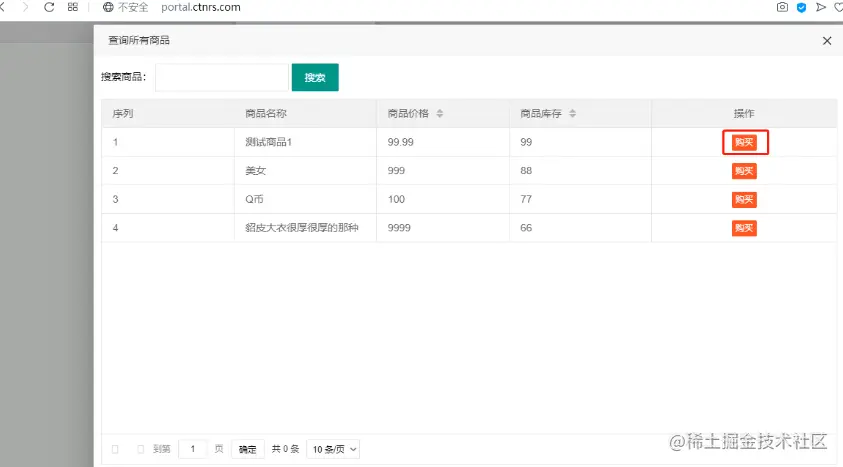This screenshot has width=843, height=467.
Task: Click the browser forward arrow
Action: [25, 8]
